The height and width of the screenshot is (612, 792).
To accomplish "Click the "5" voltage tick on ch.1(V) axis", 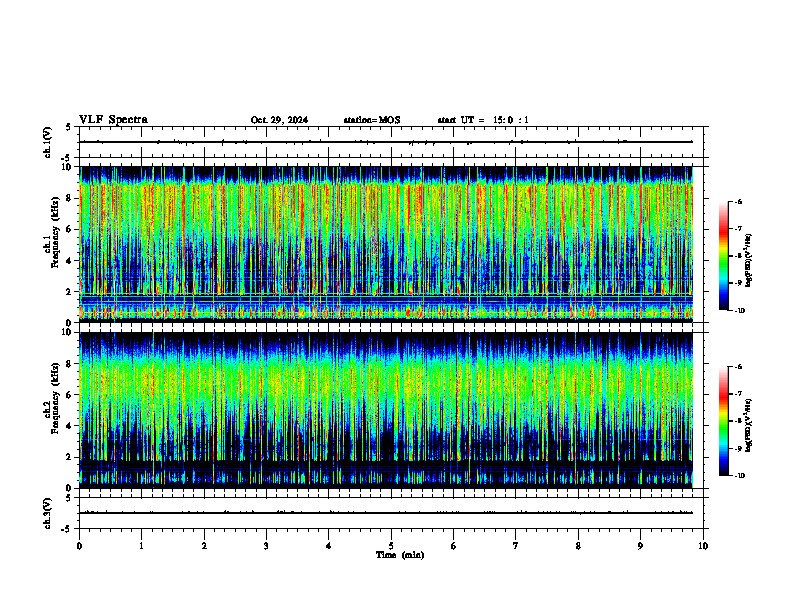I will coord(68,127).
